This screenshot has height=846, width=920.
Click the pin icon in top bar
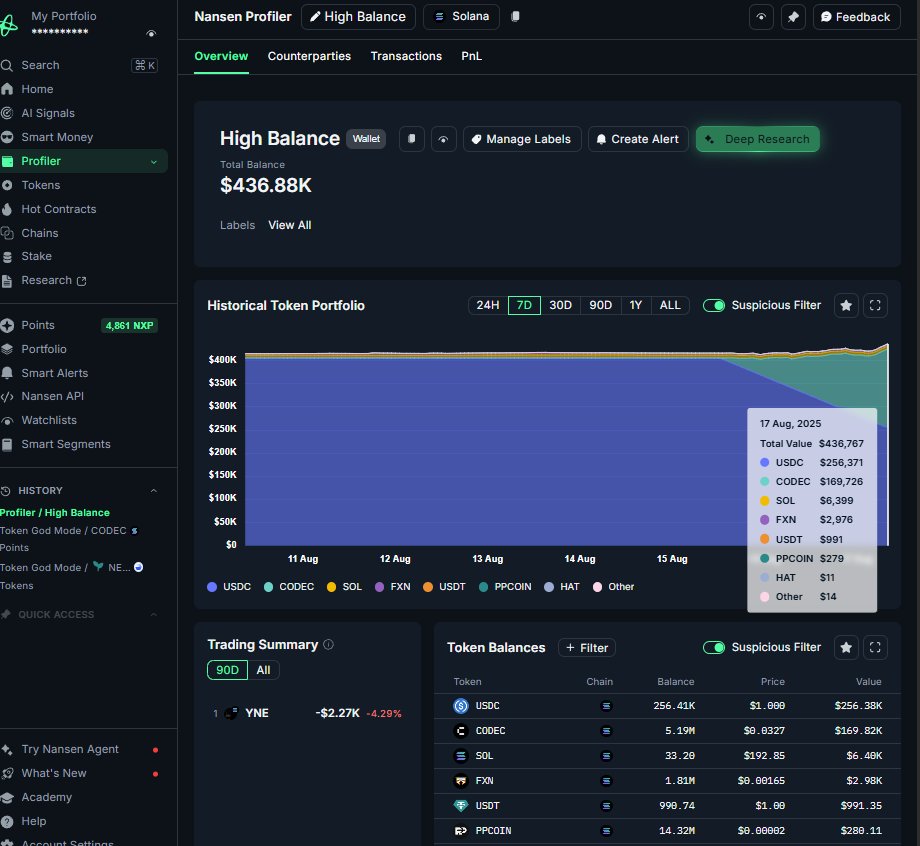click(x=793, y=17)
